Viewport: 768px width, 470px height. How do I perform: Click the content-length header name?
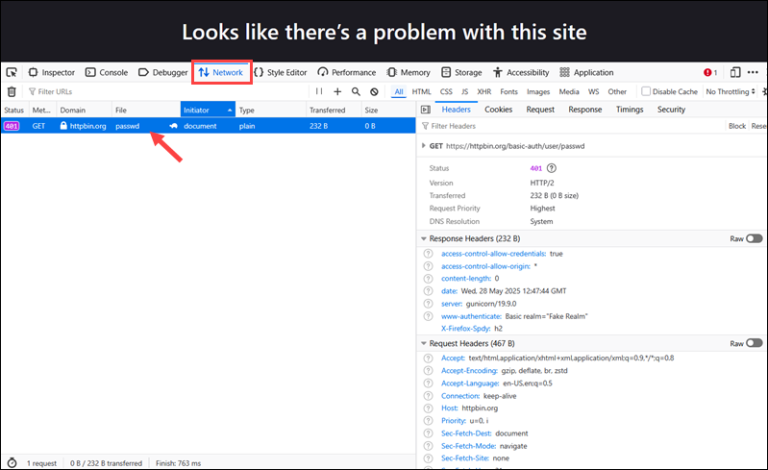tap(466, 278)
